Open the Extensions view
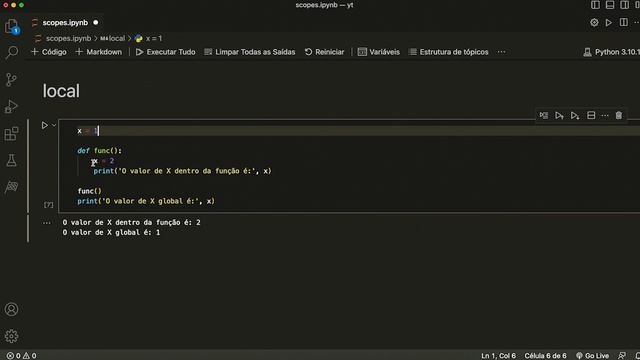The image size is (640, 360). pyautogui.click(x=11, y=133)
